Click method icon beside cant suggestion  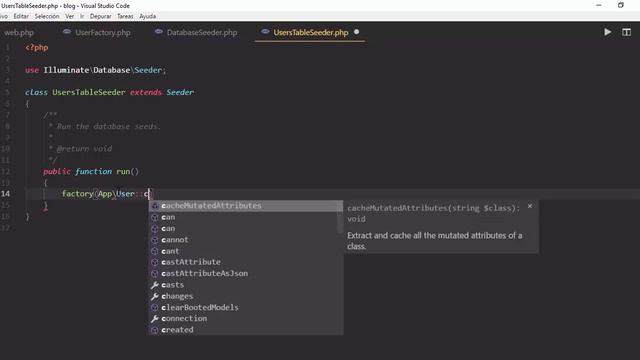(155, 251)
